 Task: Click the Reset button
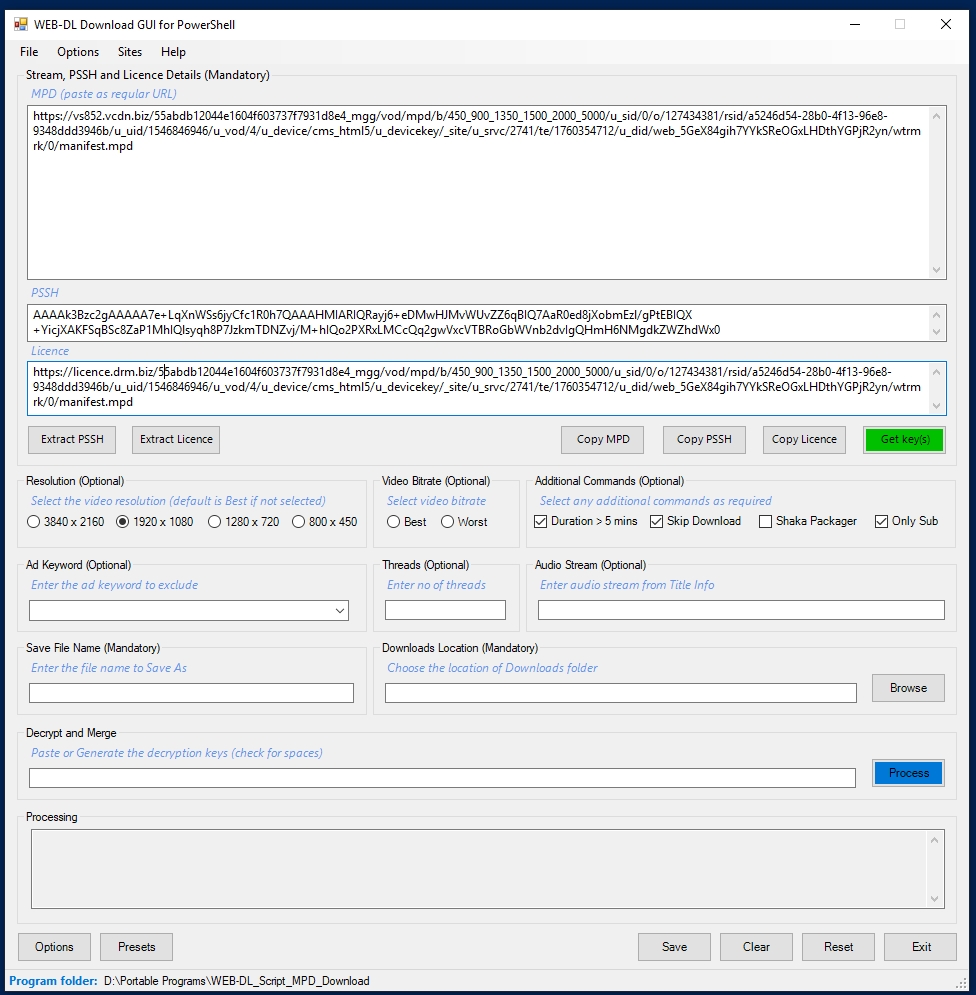838,947
